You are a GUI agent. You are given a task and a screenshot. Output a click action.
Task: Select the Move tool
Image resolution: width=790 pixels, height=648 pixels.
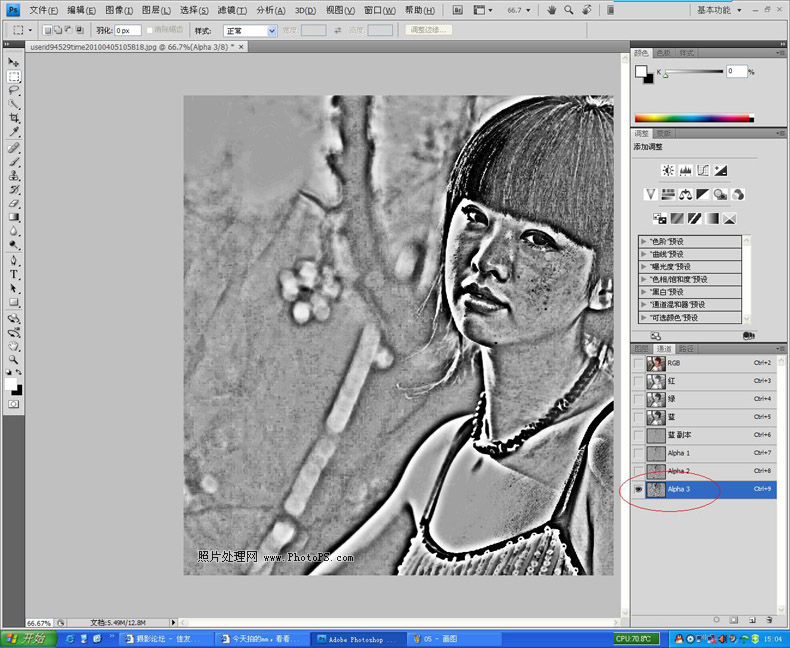point(14,62)
